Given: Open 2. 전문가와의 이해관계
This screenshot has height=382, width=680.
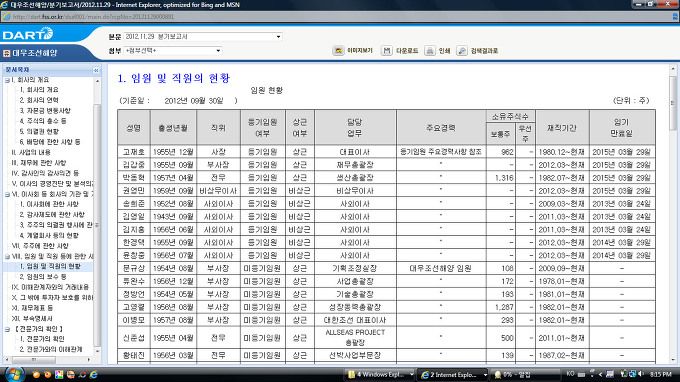Looking at the screenshot, I should [51, 349].
